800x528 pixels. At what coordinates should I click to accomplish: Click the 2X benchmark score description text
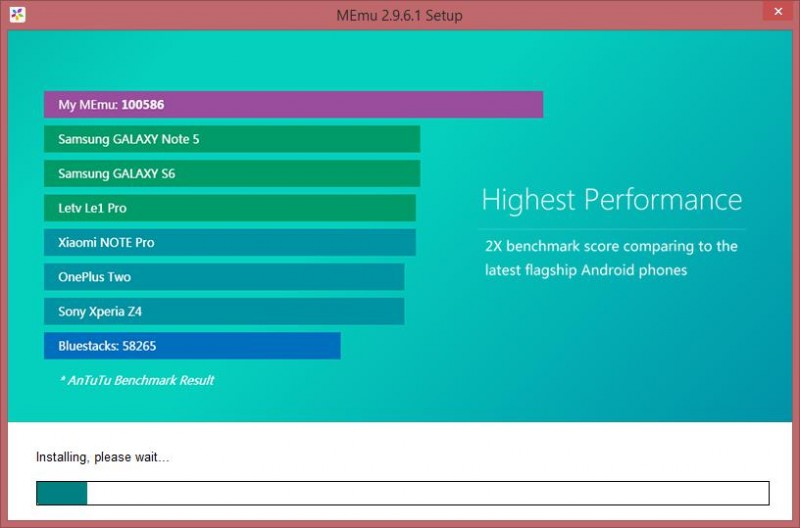pyautogui.click(x=611, y=258)
